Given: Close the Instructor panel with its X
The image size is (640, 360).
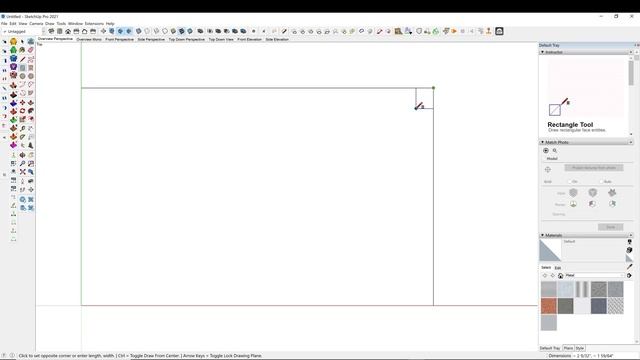Looking at the screenshot, I should (x=631, y=52).
